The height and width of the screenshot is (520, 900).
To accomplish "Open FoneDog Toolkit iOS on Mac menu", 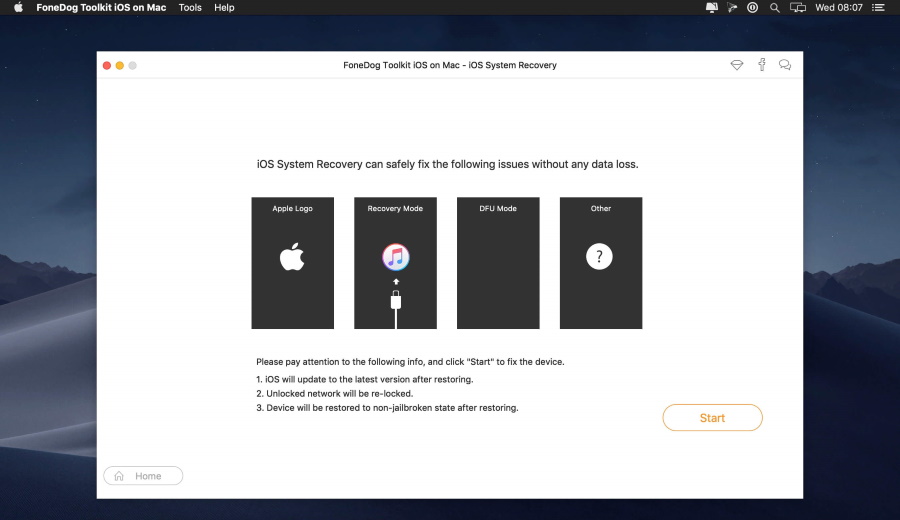I will point(101,7).
